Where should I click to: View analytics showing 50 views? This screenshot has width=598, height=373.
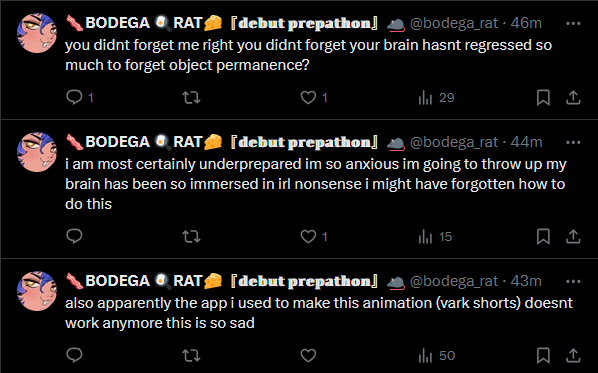[437, 355]
